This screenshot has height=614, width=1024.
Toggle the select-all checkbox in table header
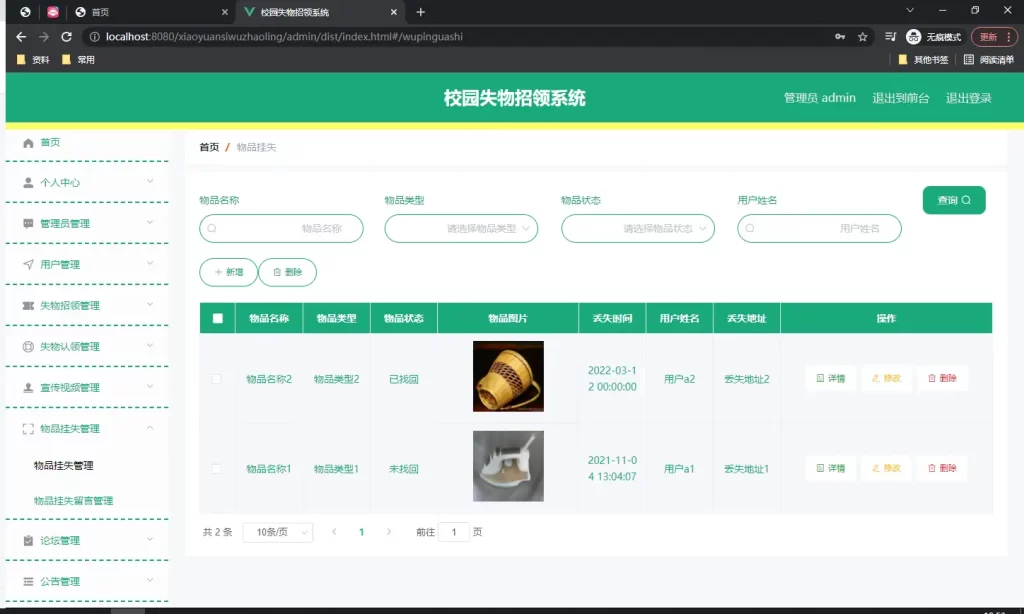[x=219, y=317]
